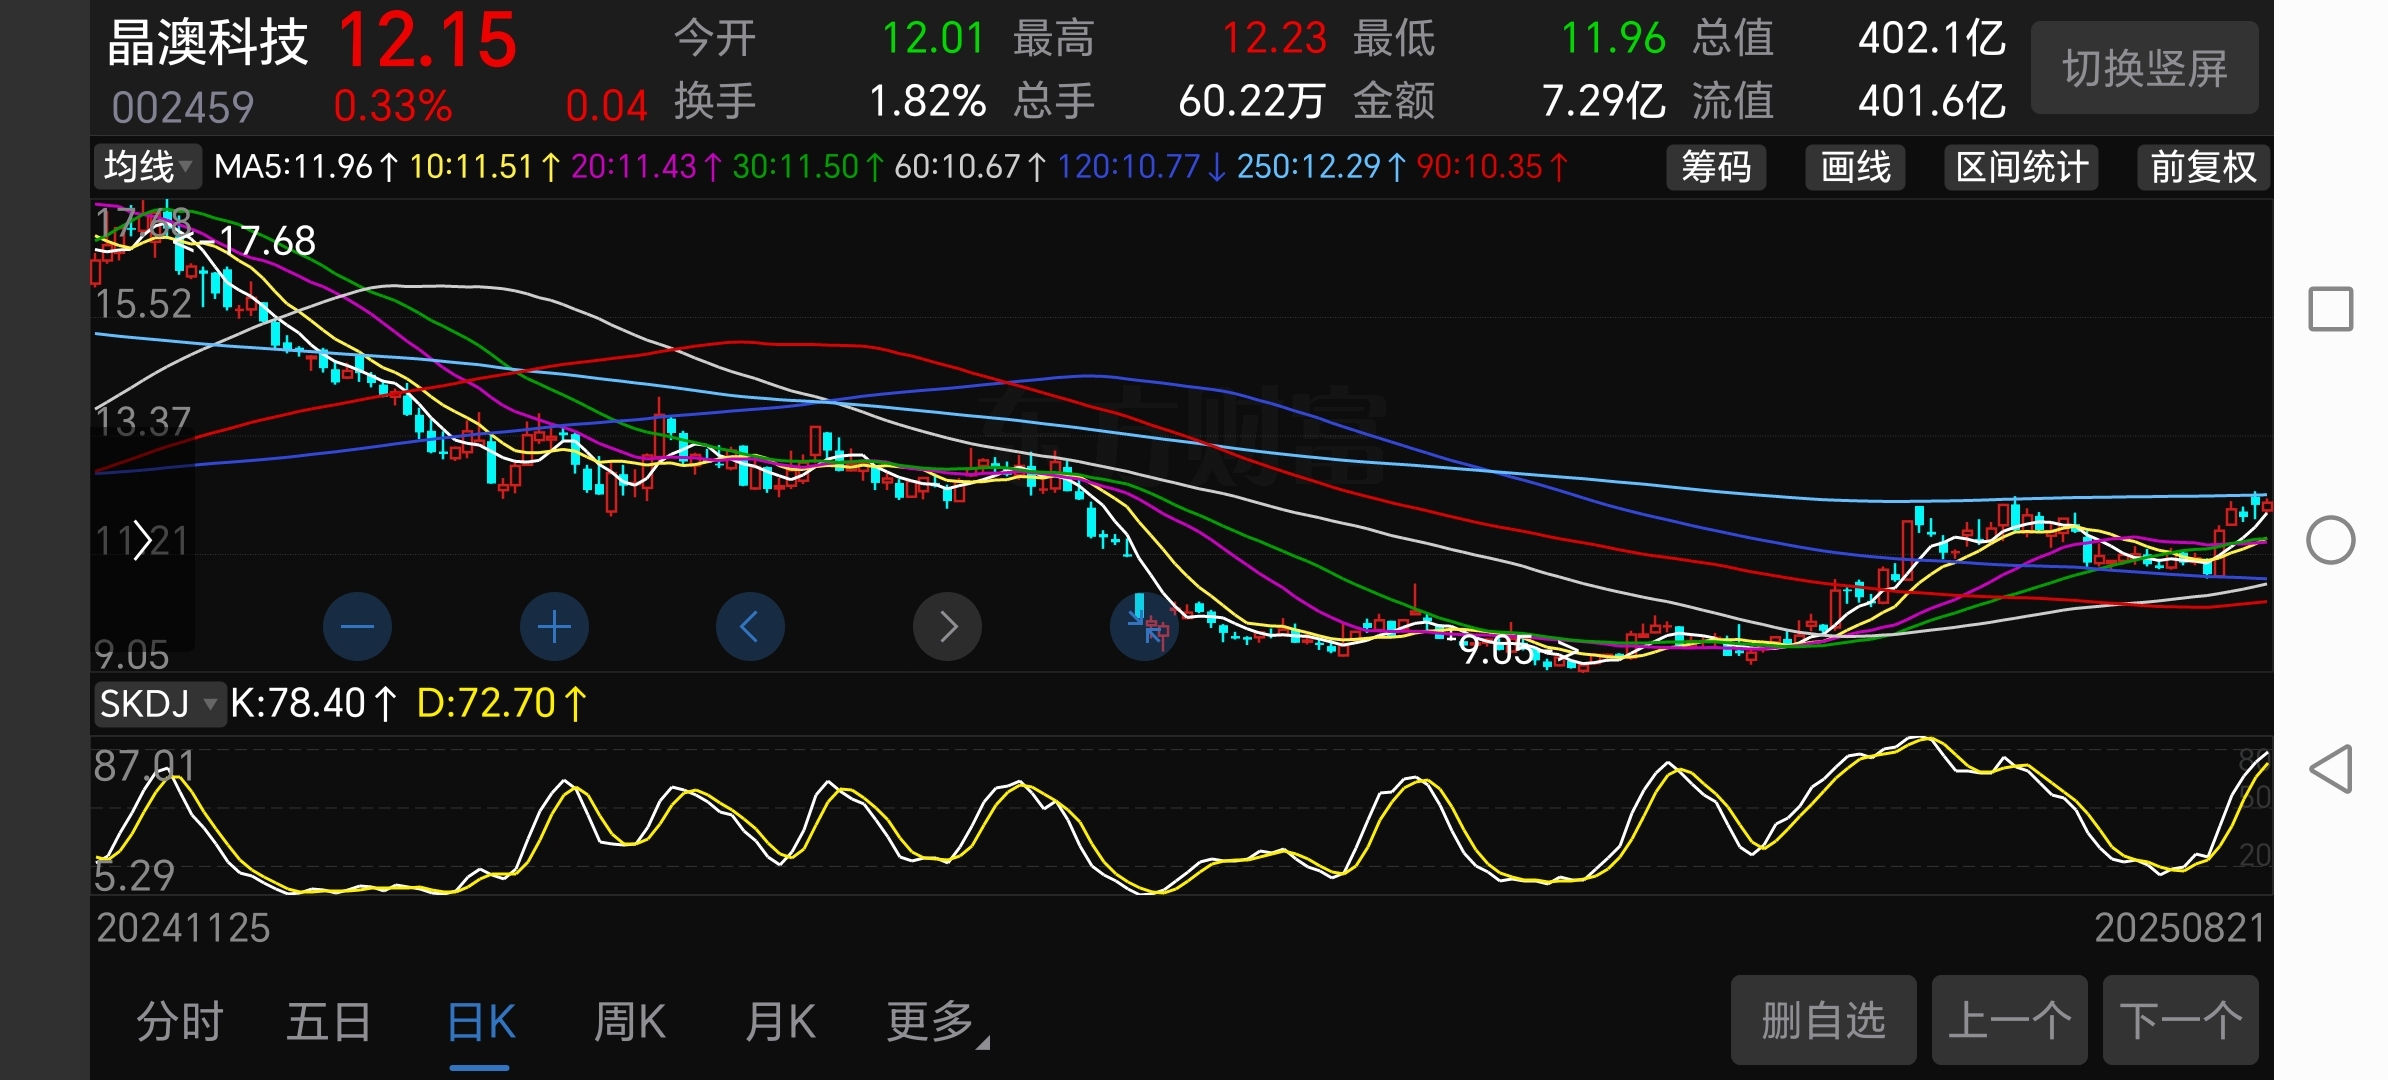Tap the MA 60:10.67 value
This screenshot has height=1080, width=2388.
pyautogui.click(x=969, y=166)
